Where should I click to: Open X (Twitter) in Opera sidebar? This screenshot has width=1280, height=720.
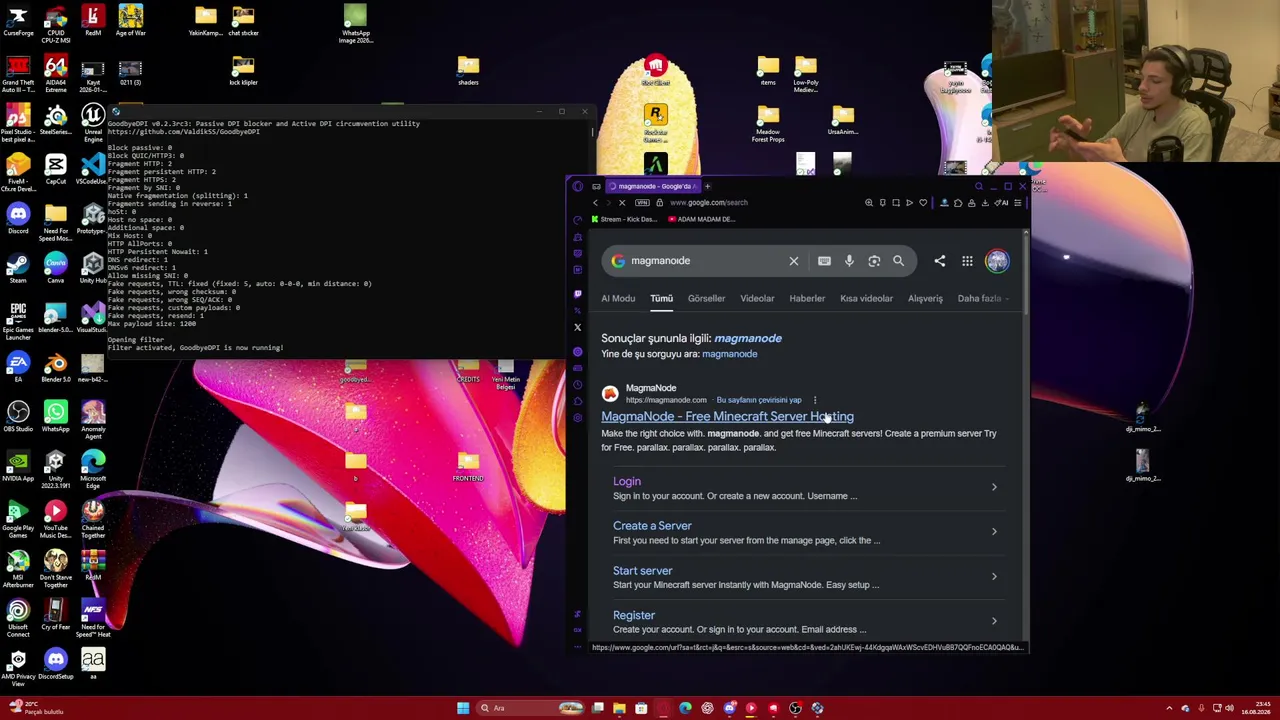[x=577, y=327]
